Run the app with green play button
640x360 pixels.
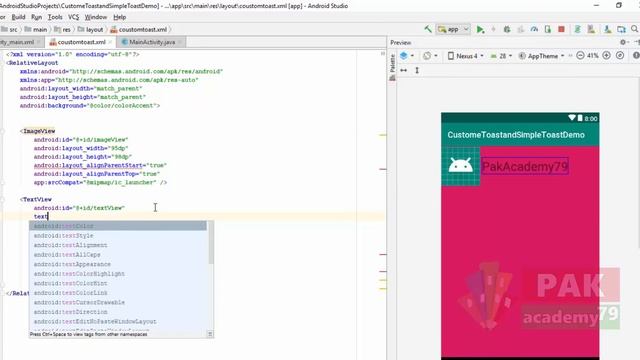click(x=480, y=29)
